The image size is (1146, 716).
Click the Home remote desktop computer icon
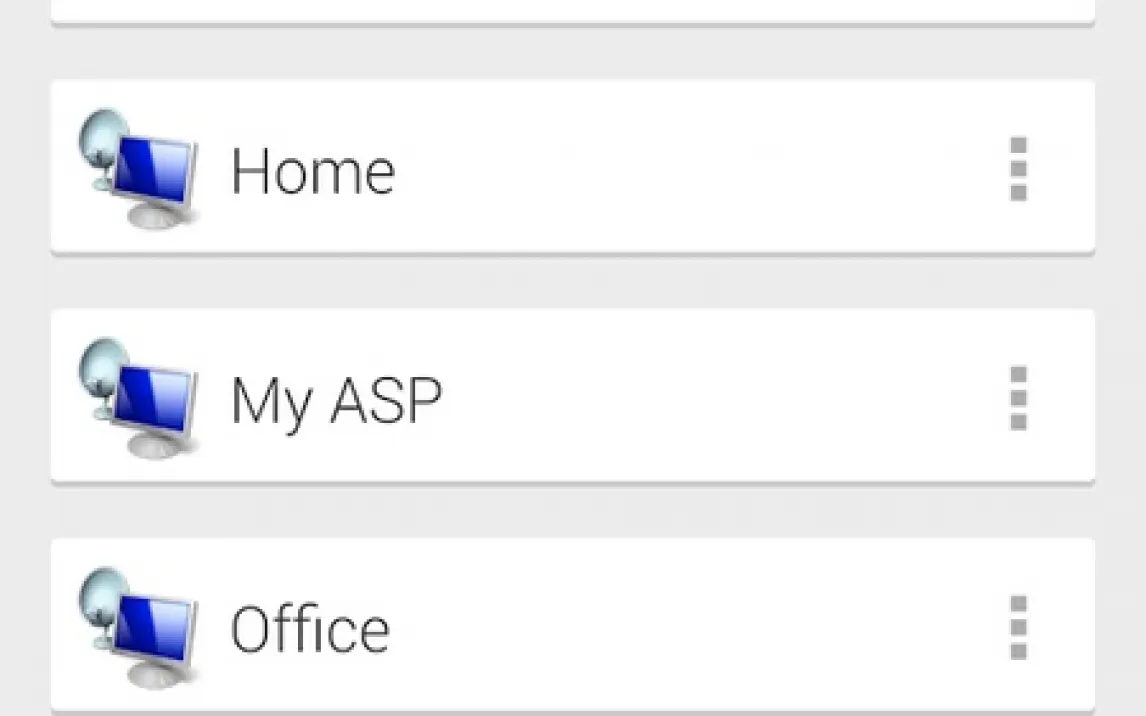coord(137,168)
